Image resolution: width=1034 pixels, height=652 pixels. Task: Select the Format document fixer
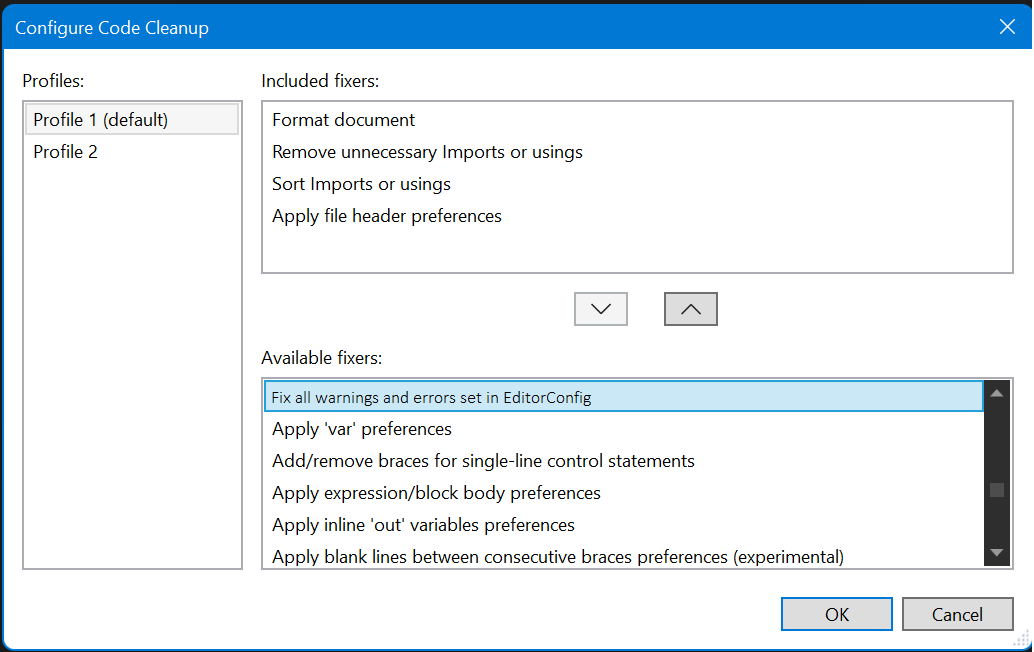[x=343, y=119]
